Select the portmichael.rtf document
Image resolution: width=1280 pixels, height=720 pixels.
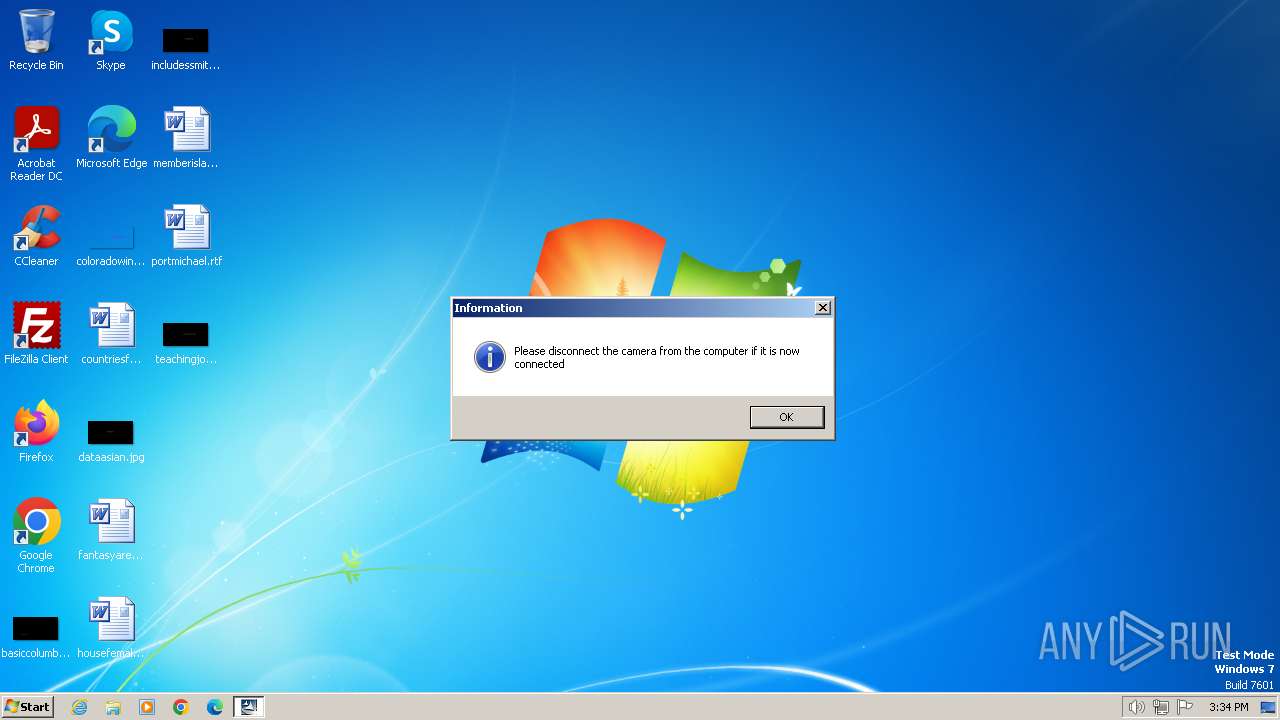pyautogui.click(x=186, y=236)
